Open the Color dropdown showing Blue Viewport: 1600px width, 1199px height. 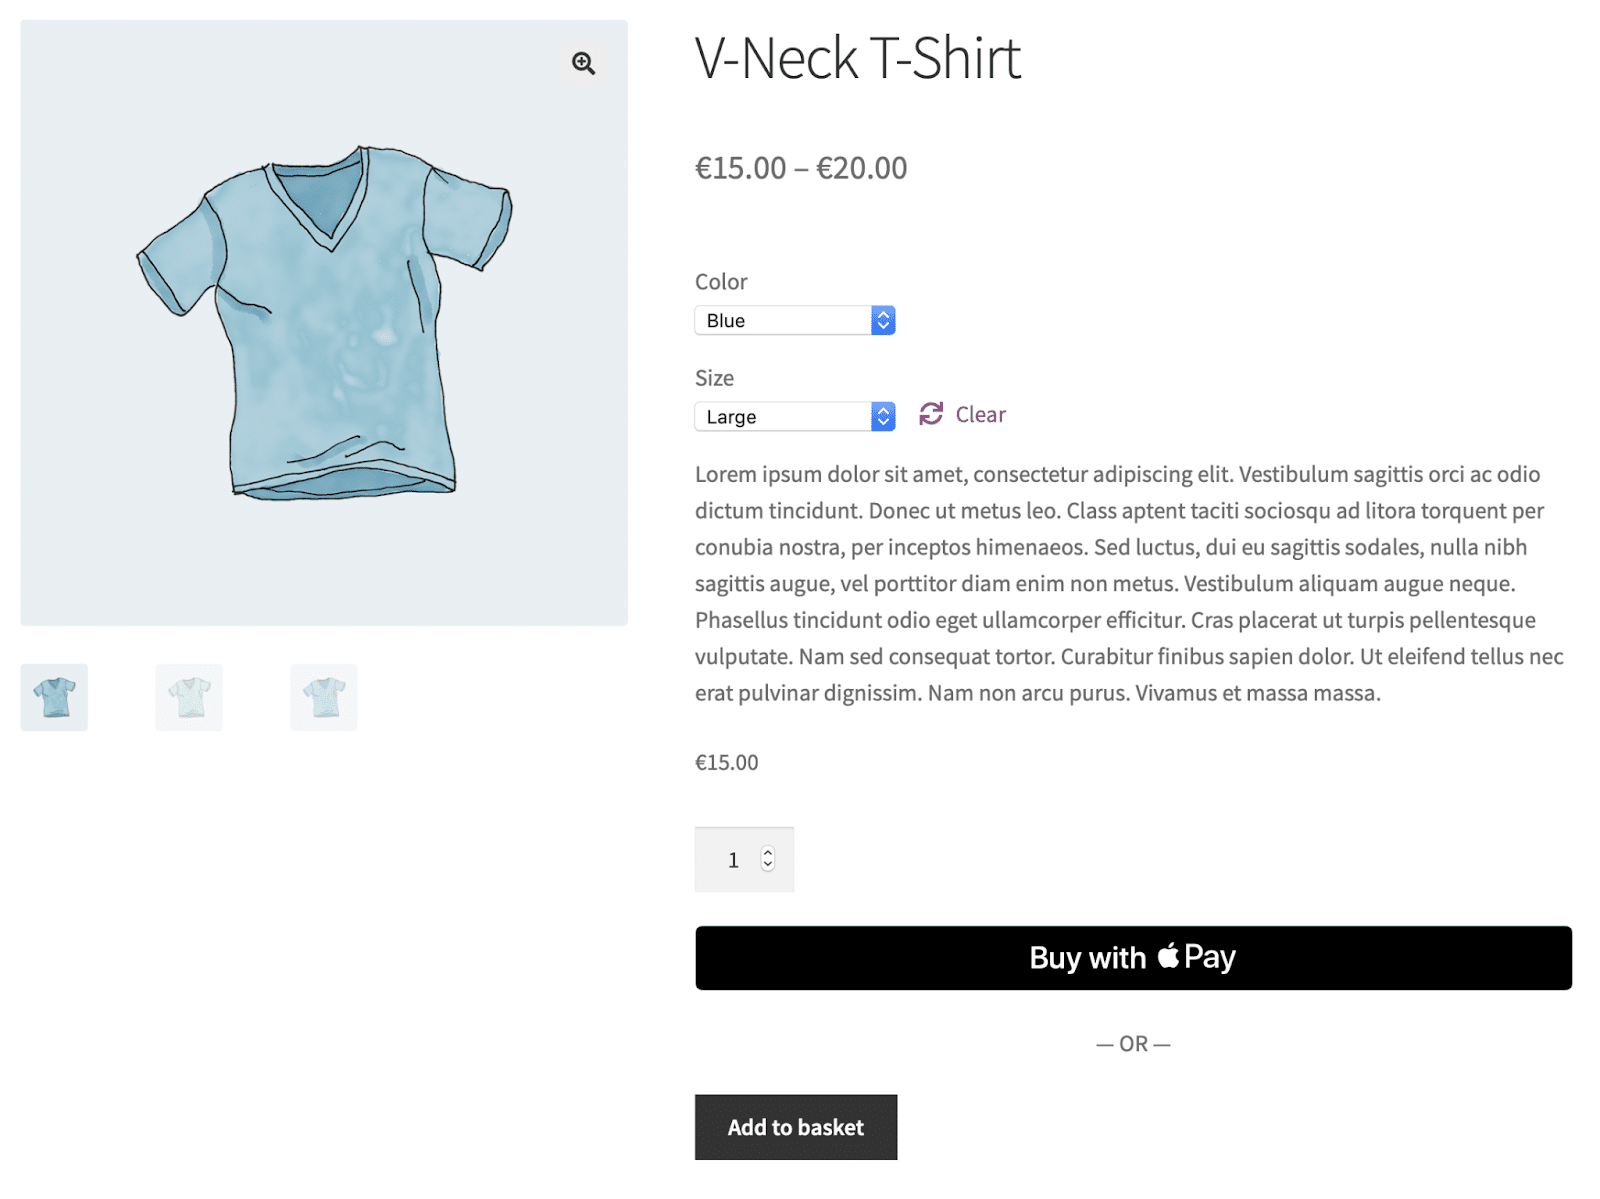pyautogui.click(x=795, y=320)
